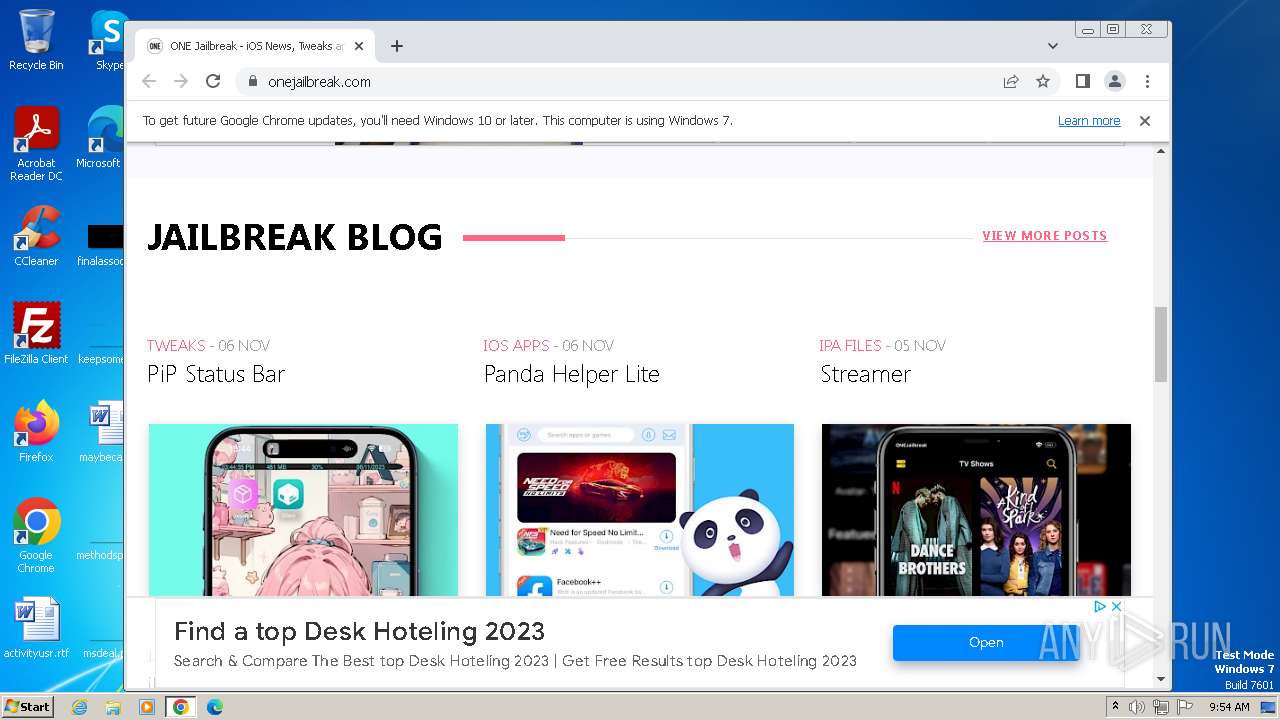Viewport: 1280px width, 720px height.
Task: Open the Panda Helper Lite post title
Action: (x=572, y=374)
